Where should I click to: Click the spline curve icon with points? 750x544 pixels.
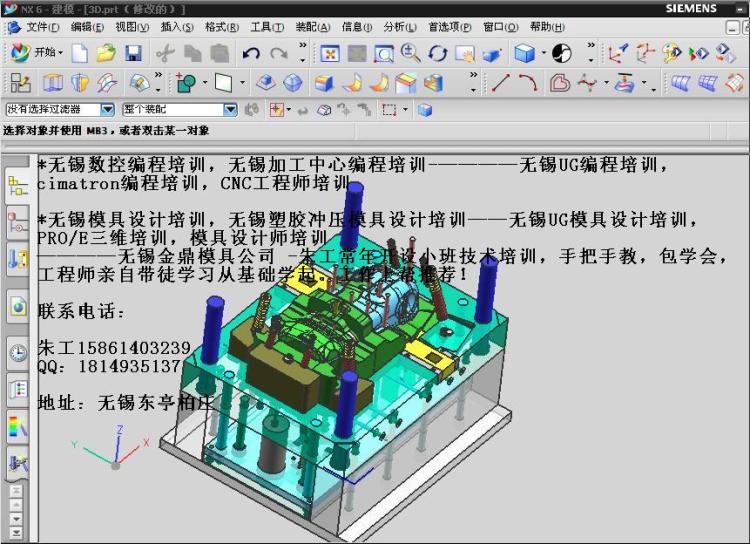click(x=587, y=83)
